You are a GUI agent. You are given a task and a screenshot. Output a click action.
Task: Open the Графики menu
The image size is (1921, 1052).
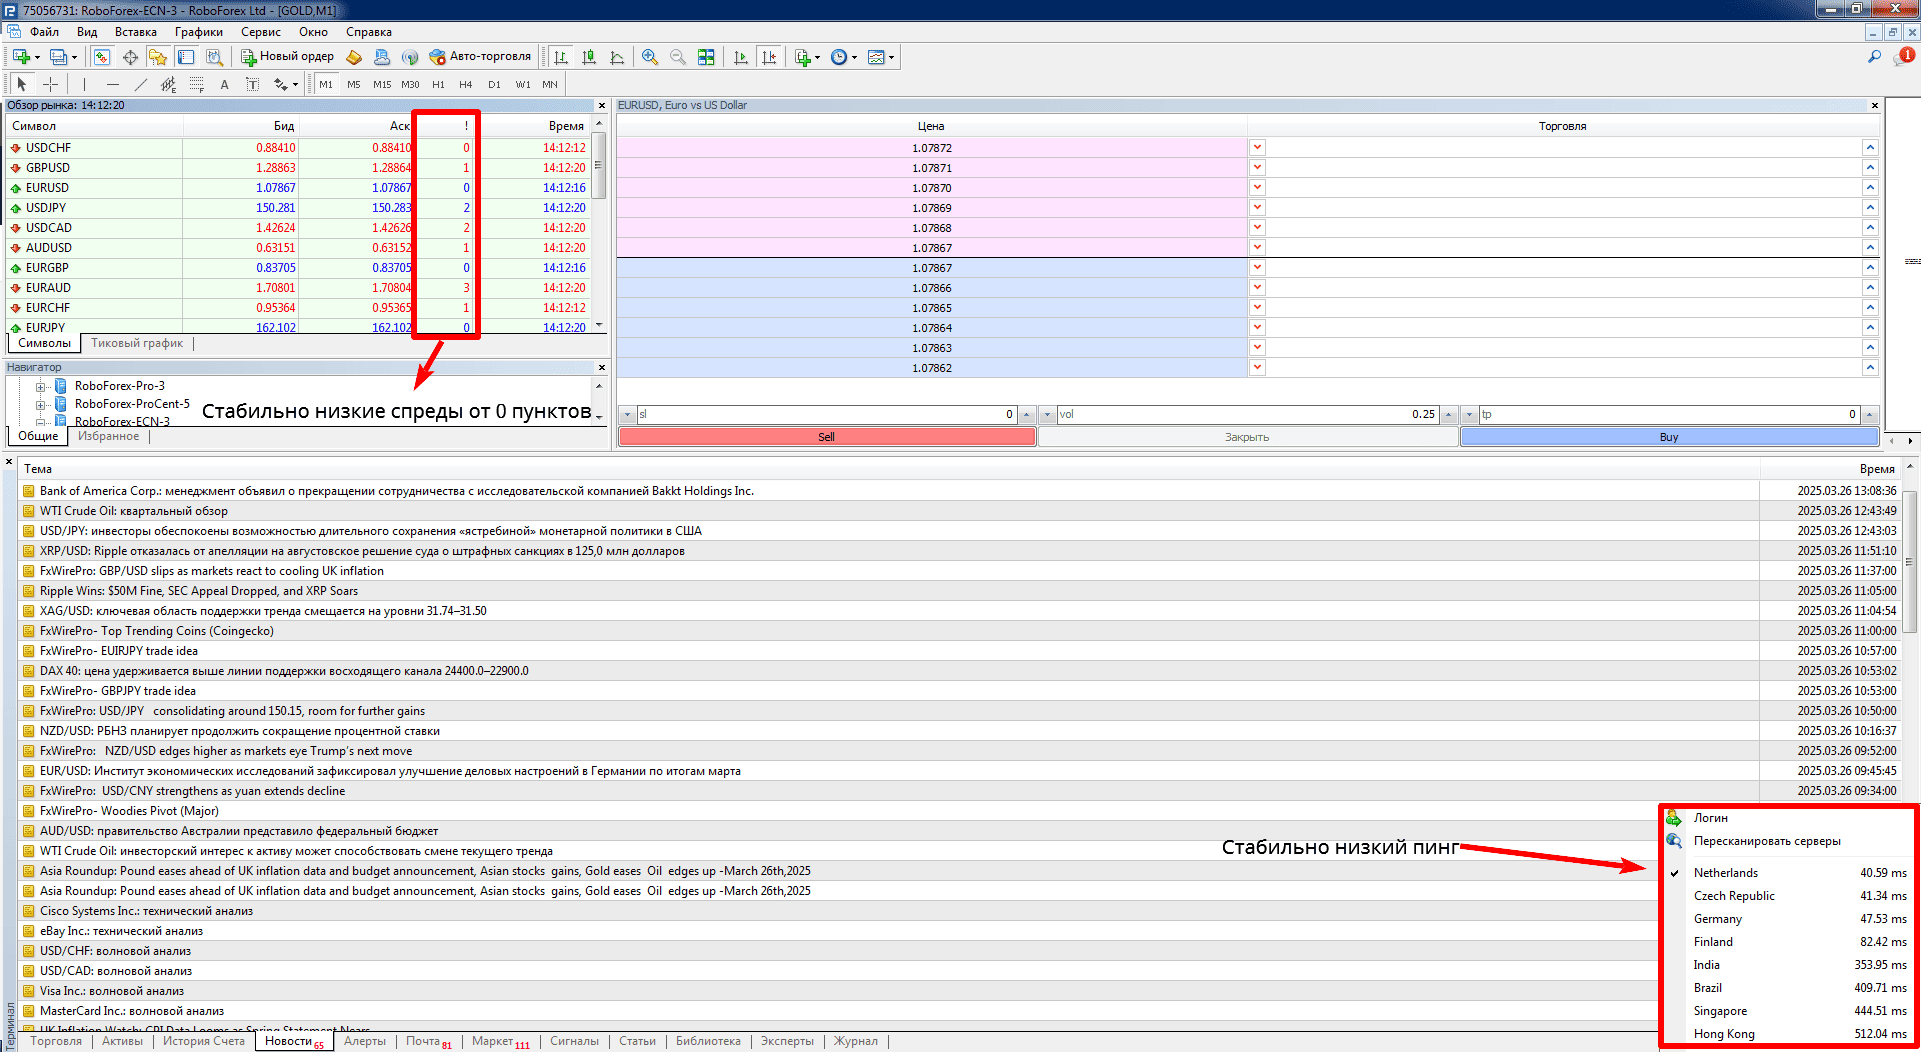[199, 32]
